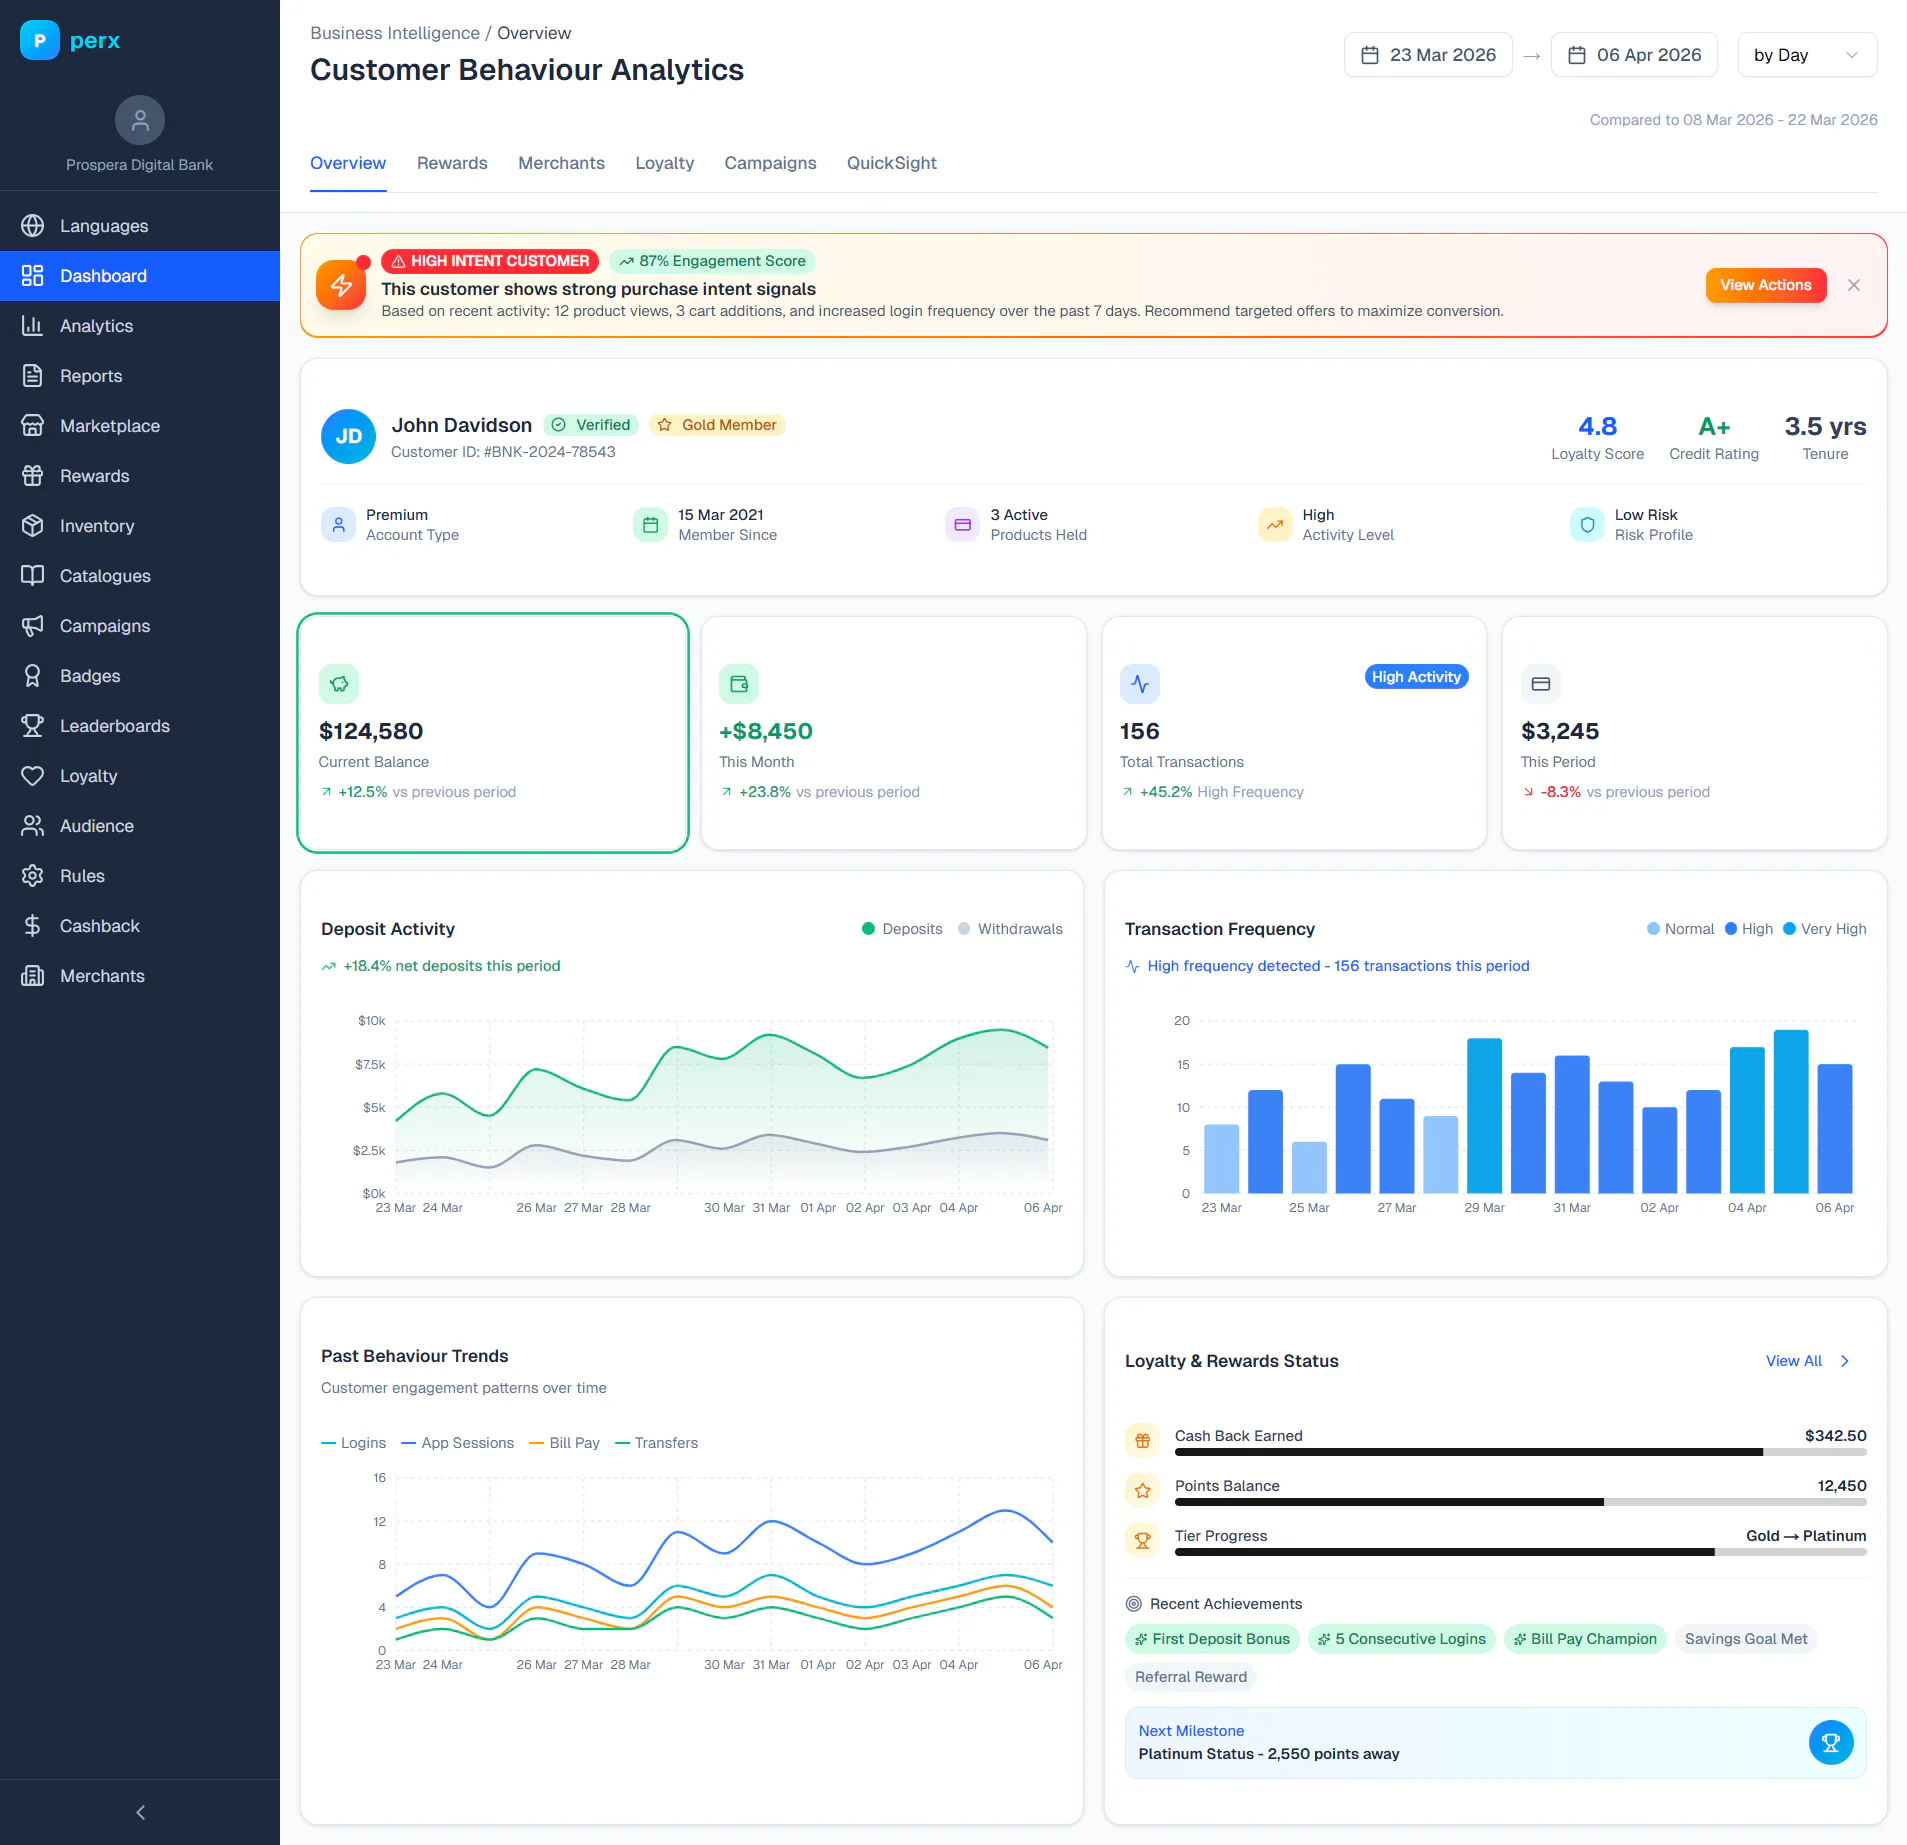Click the First Deposit Bonus achievement
Viewport: 1907px width, 1845px height.
point(1212,1639)
